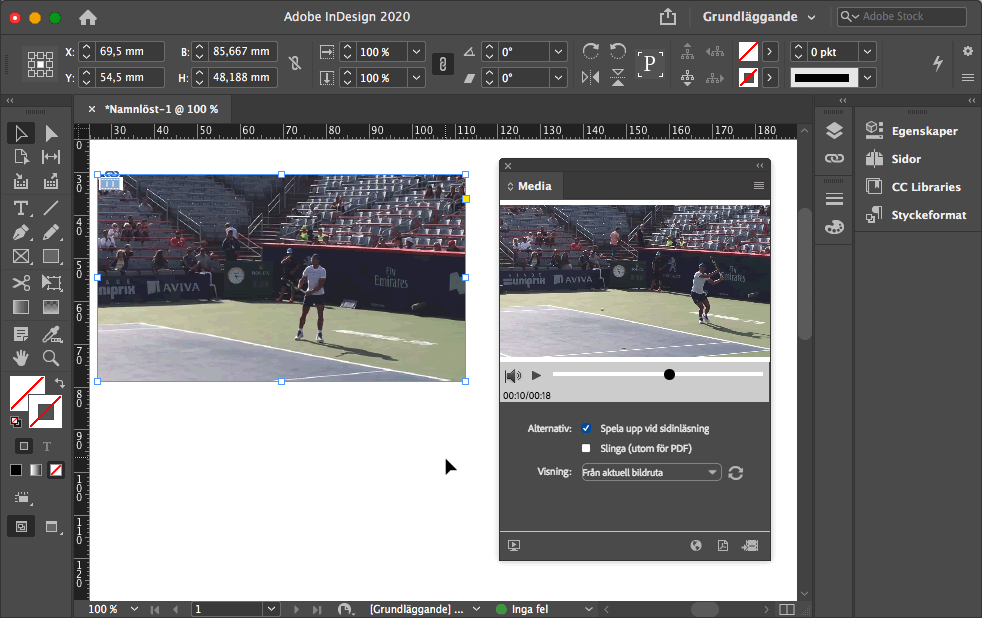Open the Media panel flyout menu
This screenshot has width=982, height=618.
click(x=758, y=186)
